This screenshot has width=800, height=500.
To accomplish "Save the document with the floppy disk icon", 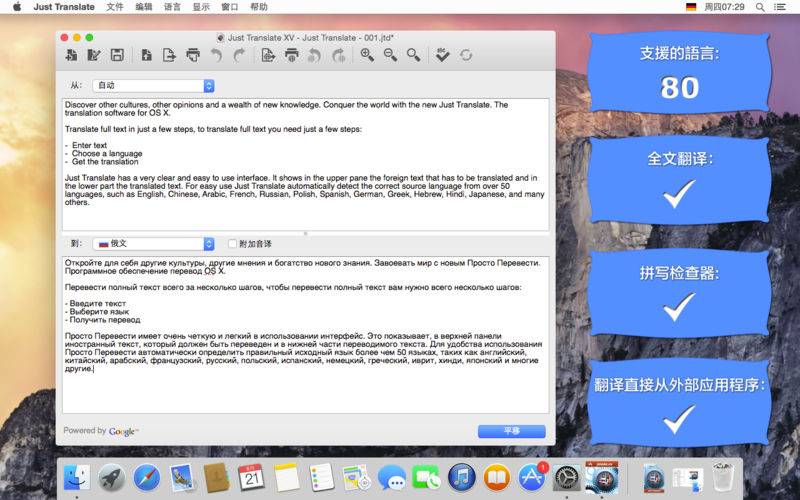I will click(x=117, y=55).
